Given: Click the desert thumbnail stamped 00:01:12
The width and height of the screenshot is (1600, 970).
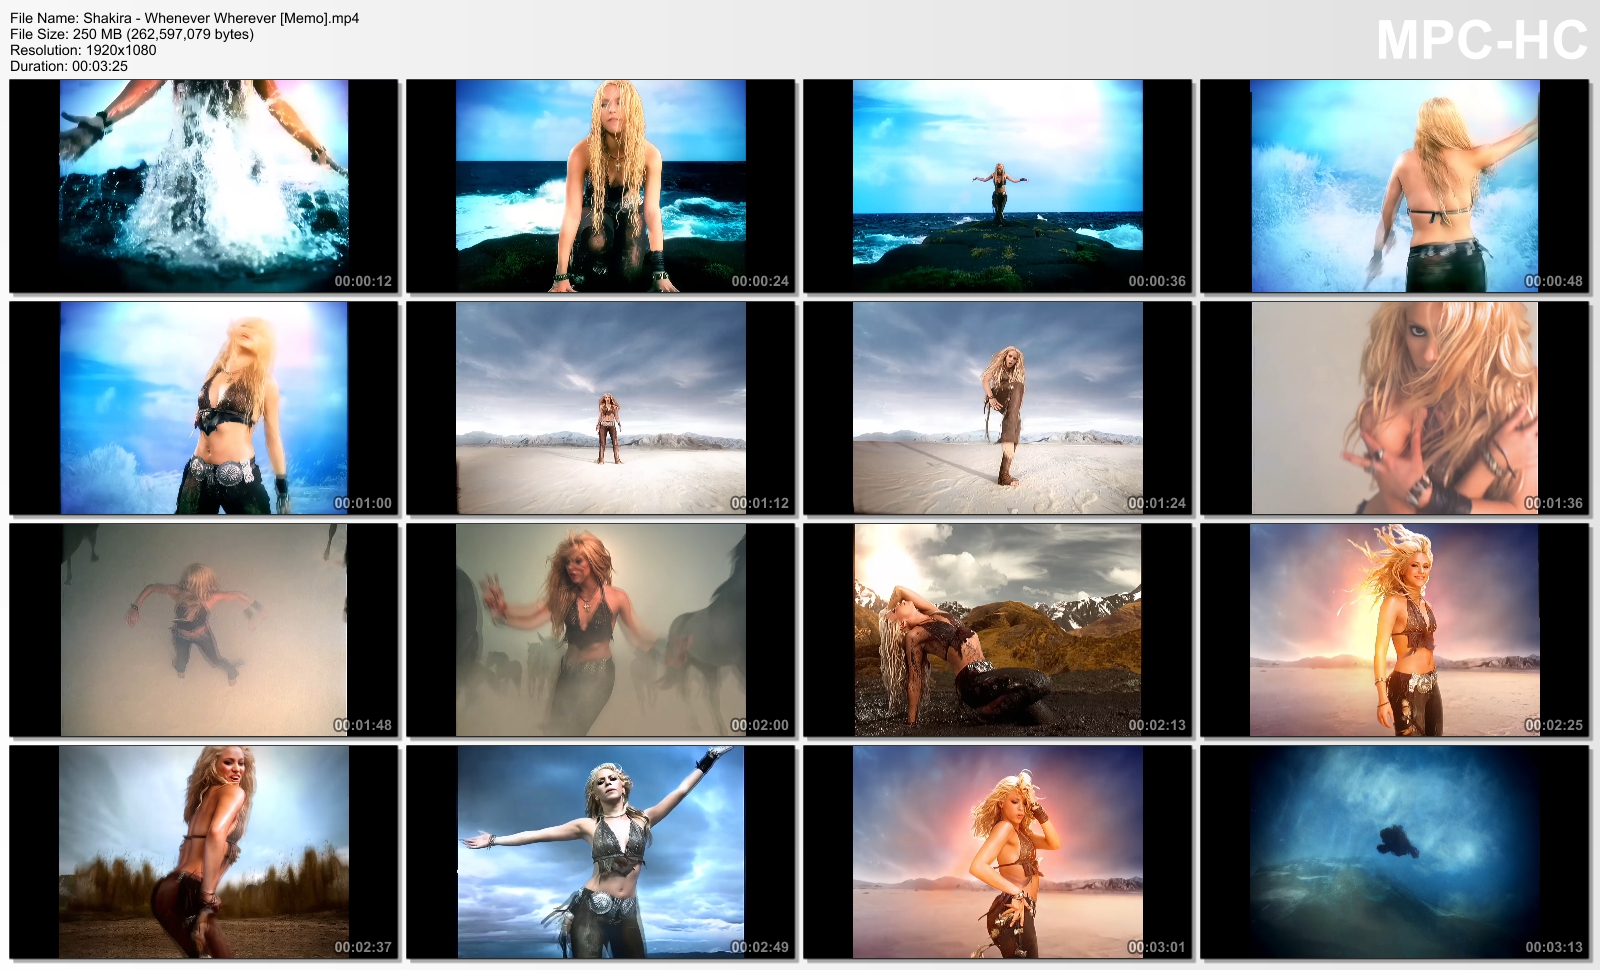Looking at the screenshot, I should click(x=601, y=408).
